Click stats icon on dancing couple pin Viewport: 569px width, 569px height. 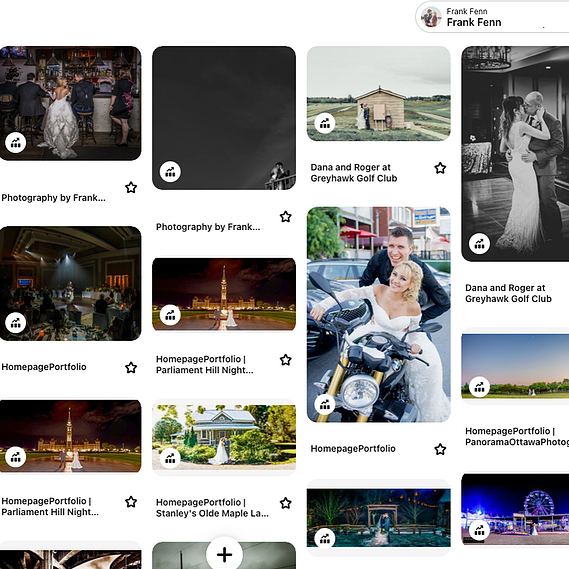coord(479,243)
